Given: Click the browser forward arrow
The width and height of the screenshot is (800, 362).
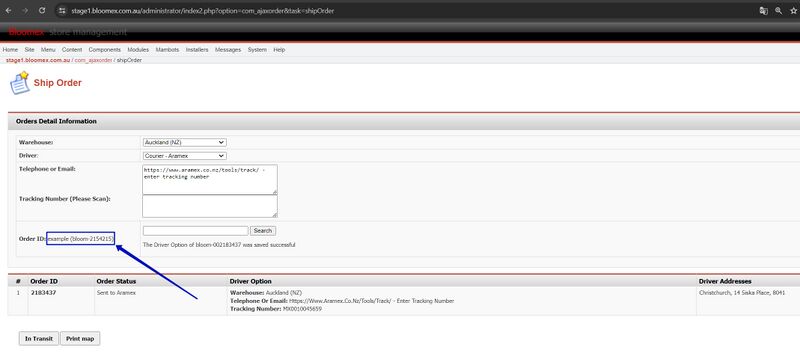Looking at the screenshot, I should point(24,10).
